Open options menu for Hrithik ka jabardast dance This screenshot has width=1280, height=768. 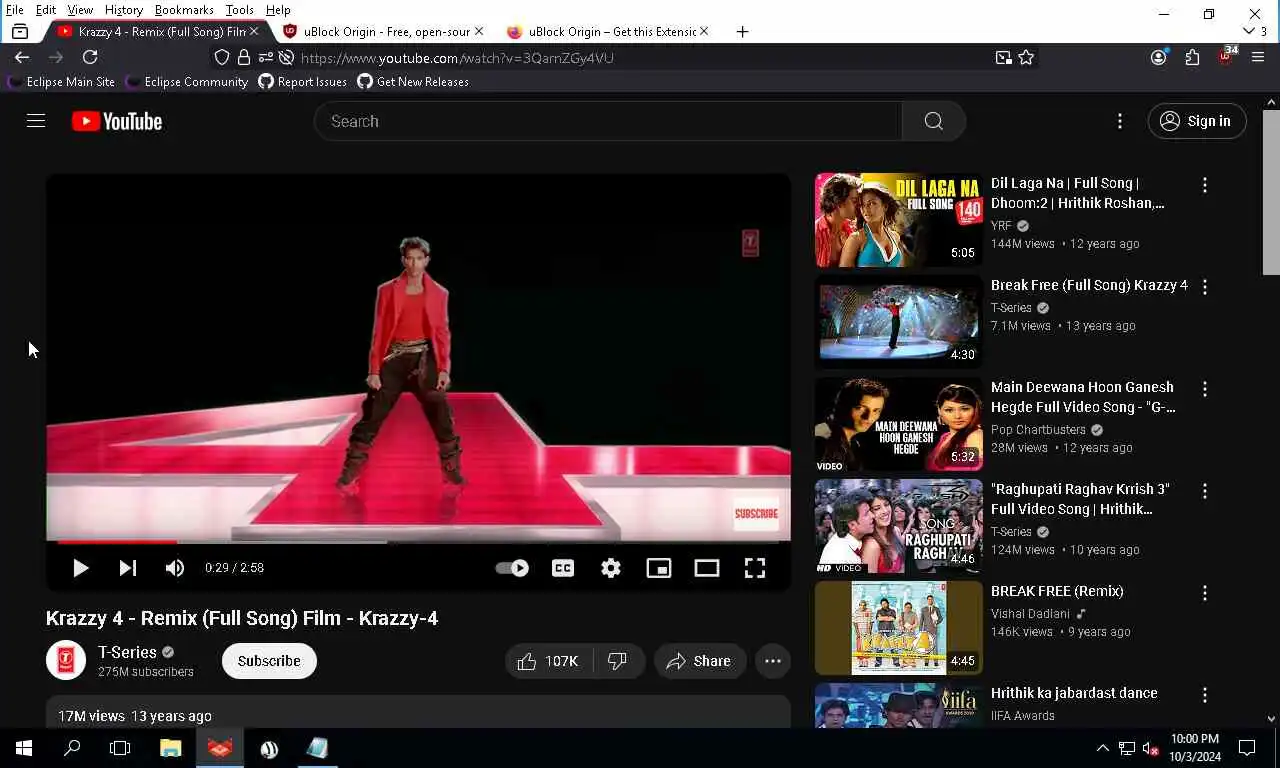[x=1205, y=695]
